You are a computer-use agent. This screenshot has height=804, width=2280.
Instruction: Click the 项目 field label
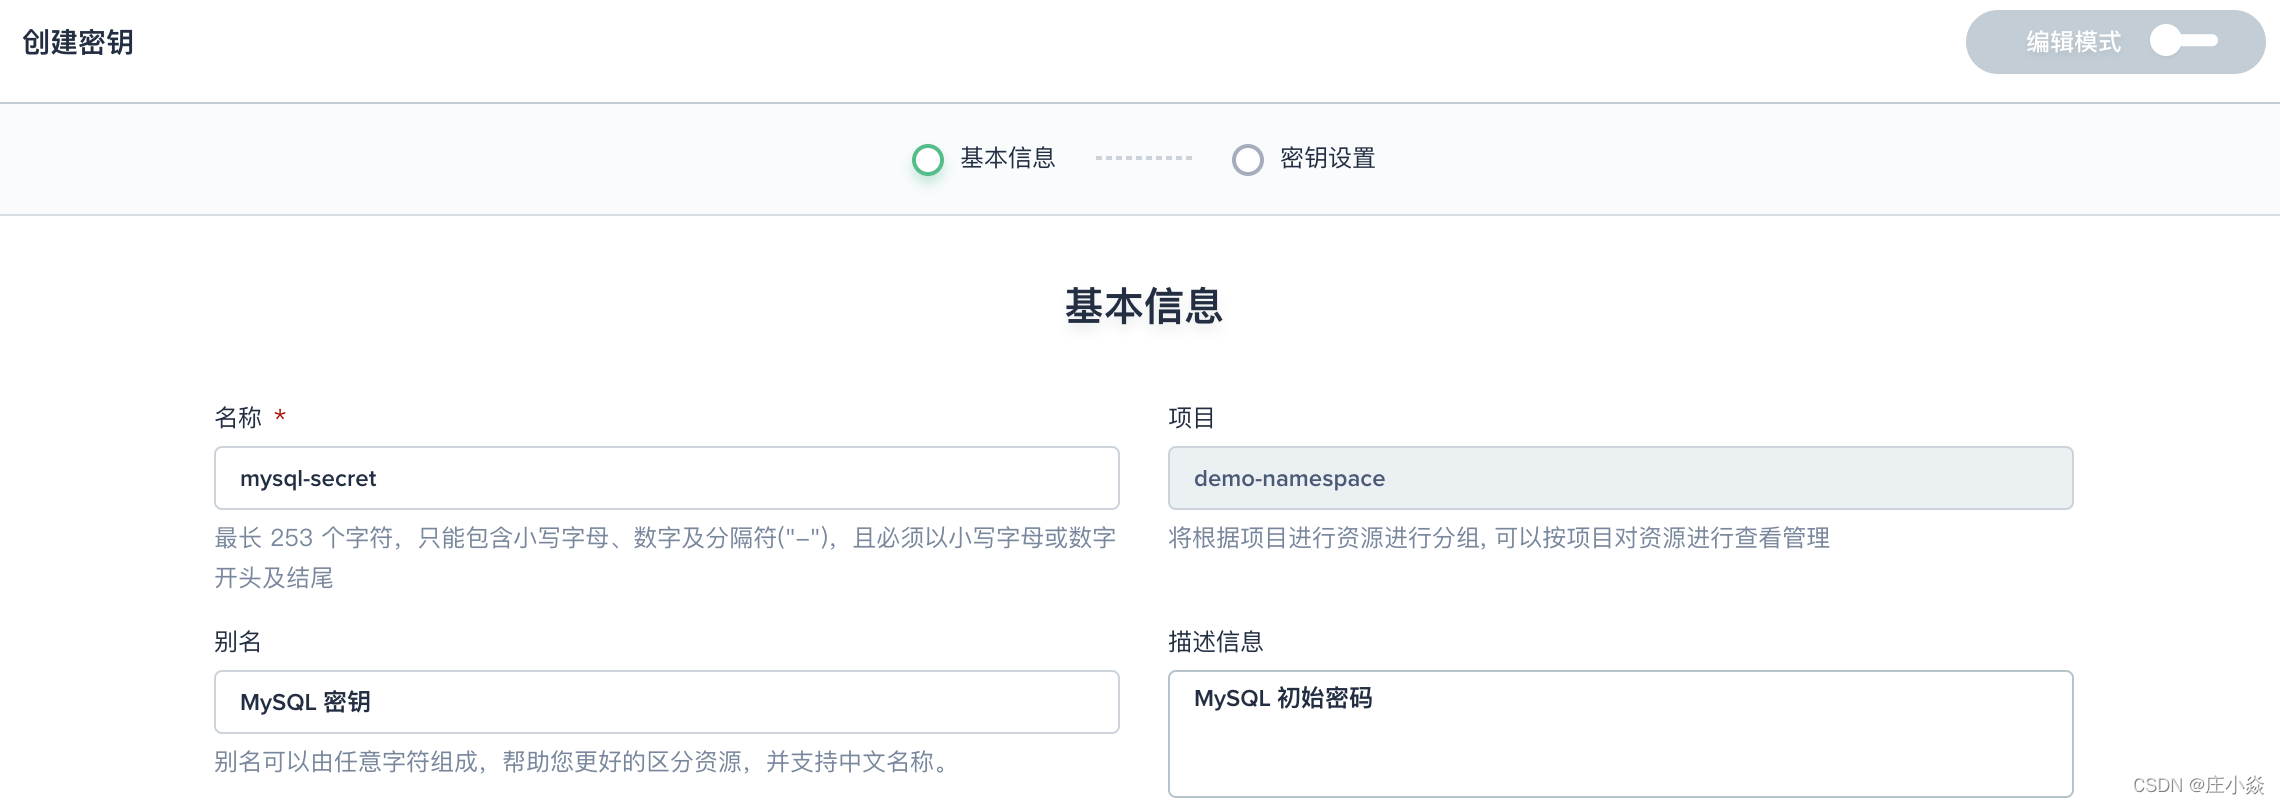click(1192, 417)
